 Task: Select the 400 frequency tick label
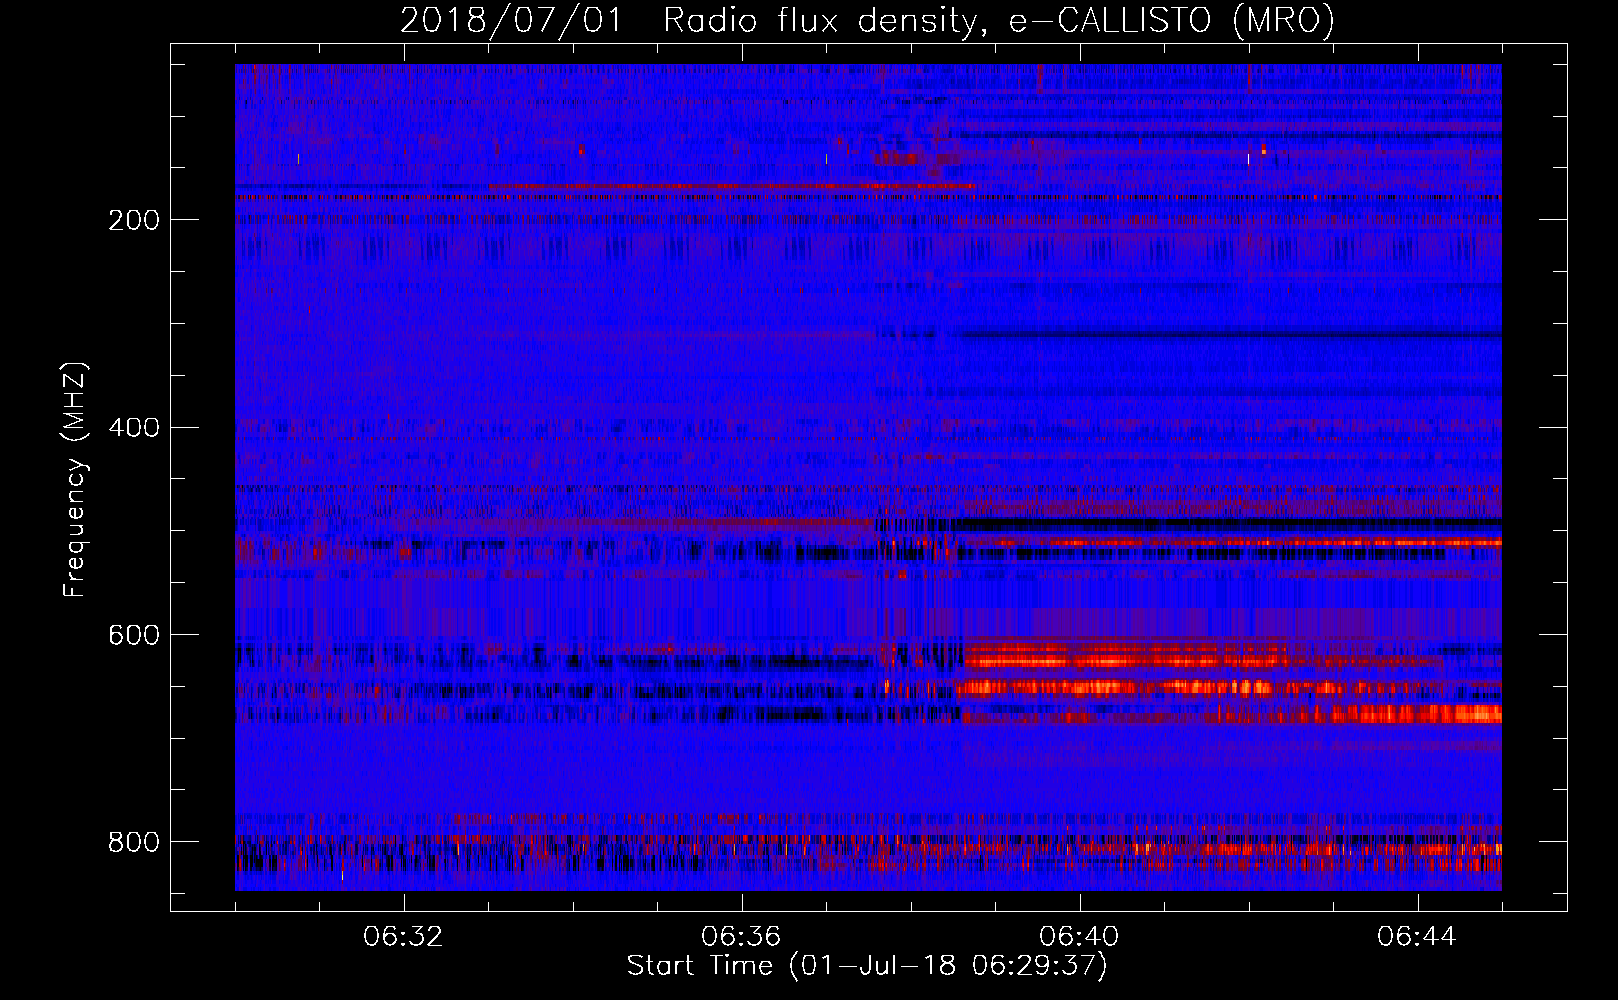[134, 428]
